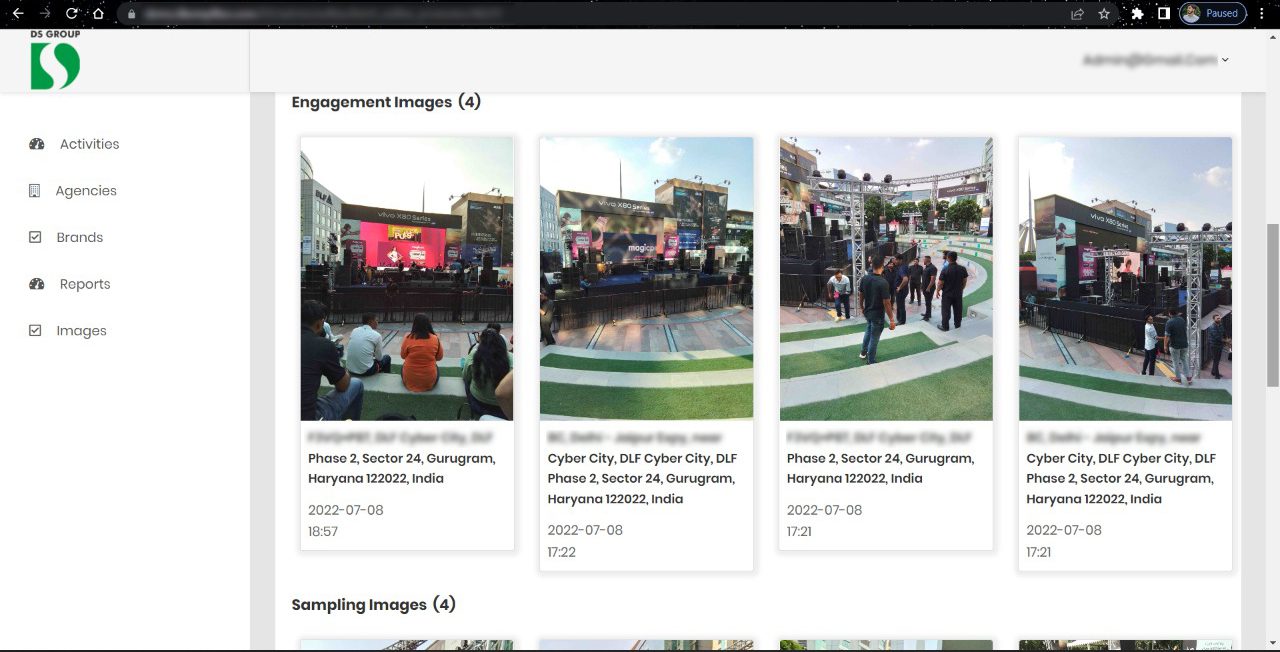Click the Reports dashboard icon
Image resolution: width=1280 pixels, height=652 pixels.
coord(37,284)
